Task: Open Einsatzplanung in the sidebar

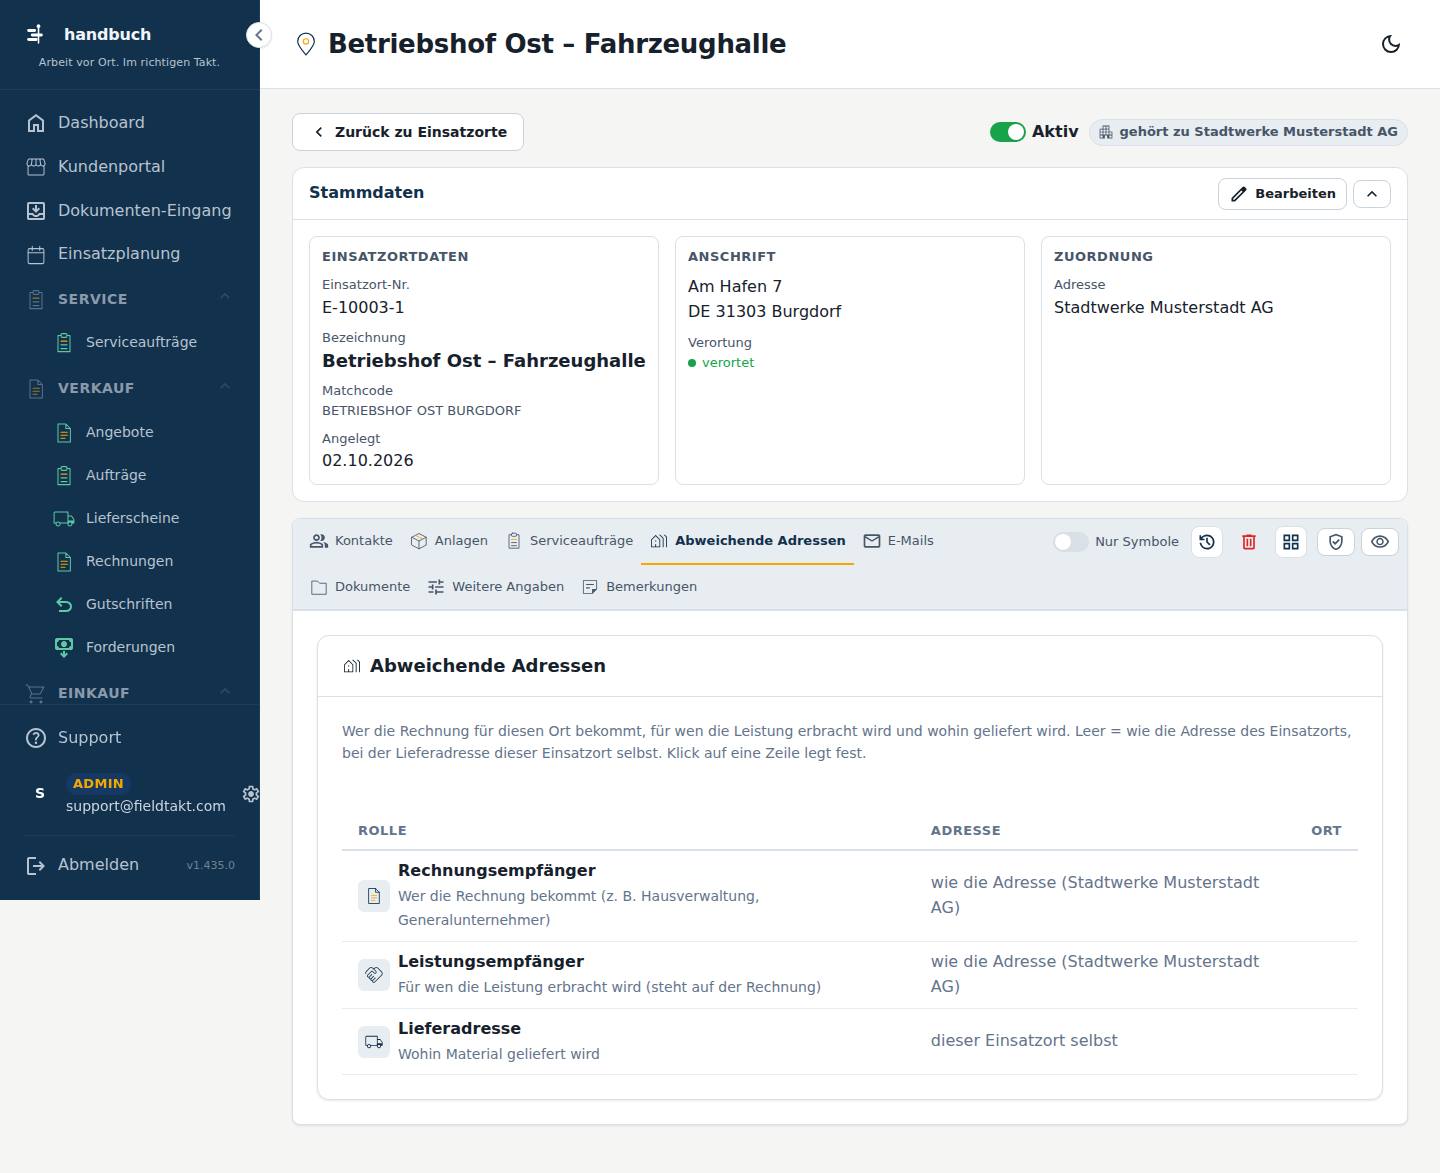Action: click(130, 254)
